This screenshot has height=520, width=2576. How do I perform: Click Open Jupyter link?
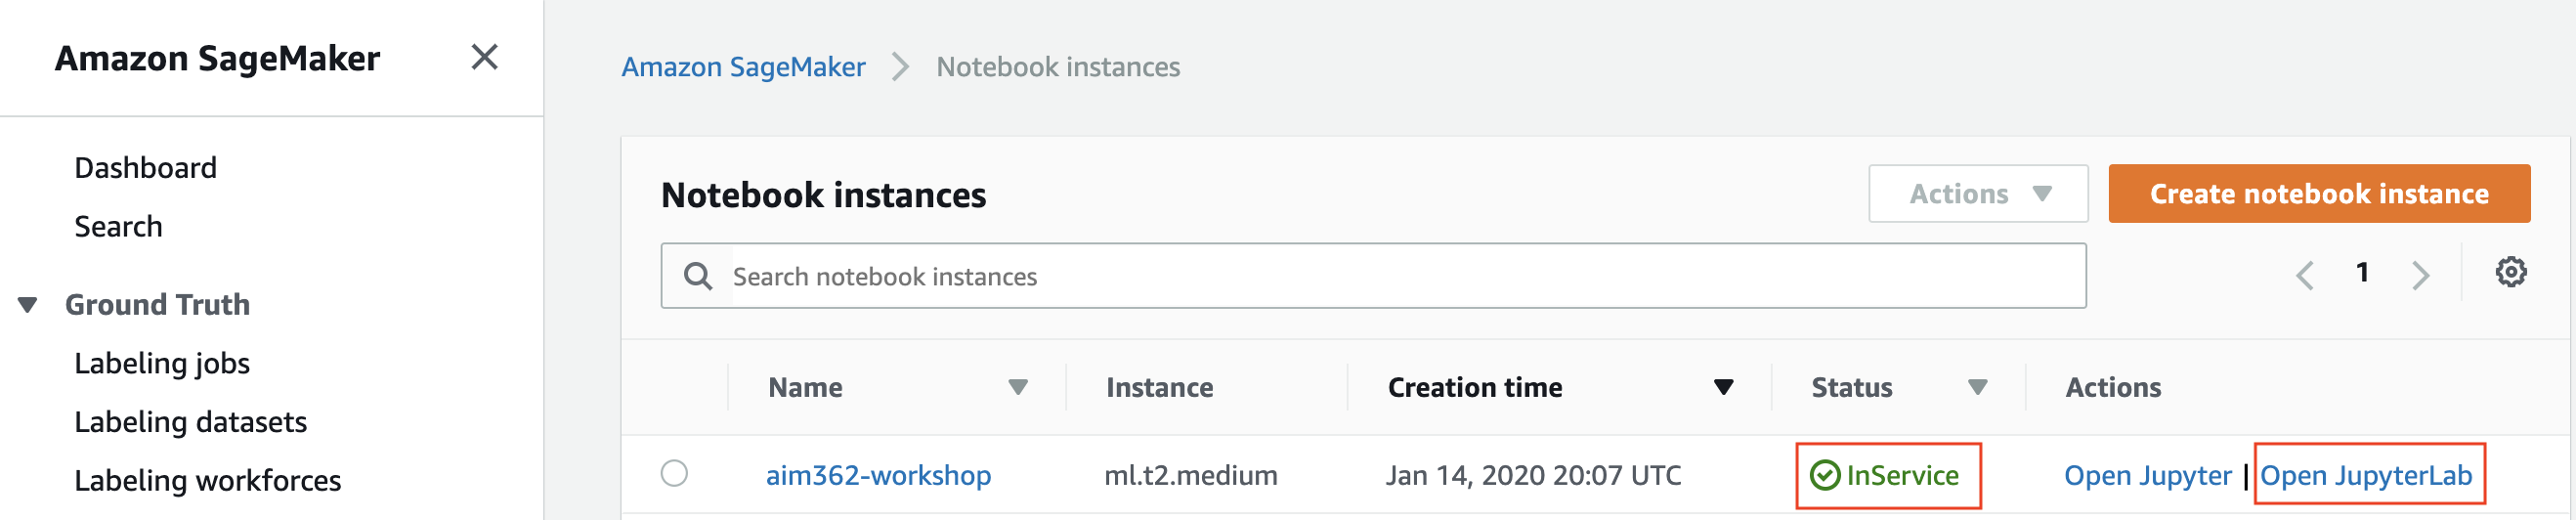pyautogui.click(x=2147, y=475)
